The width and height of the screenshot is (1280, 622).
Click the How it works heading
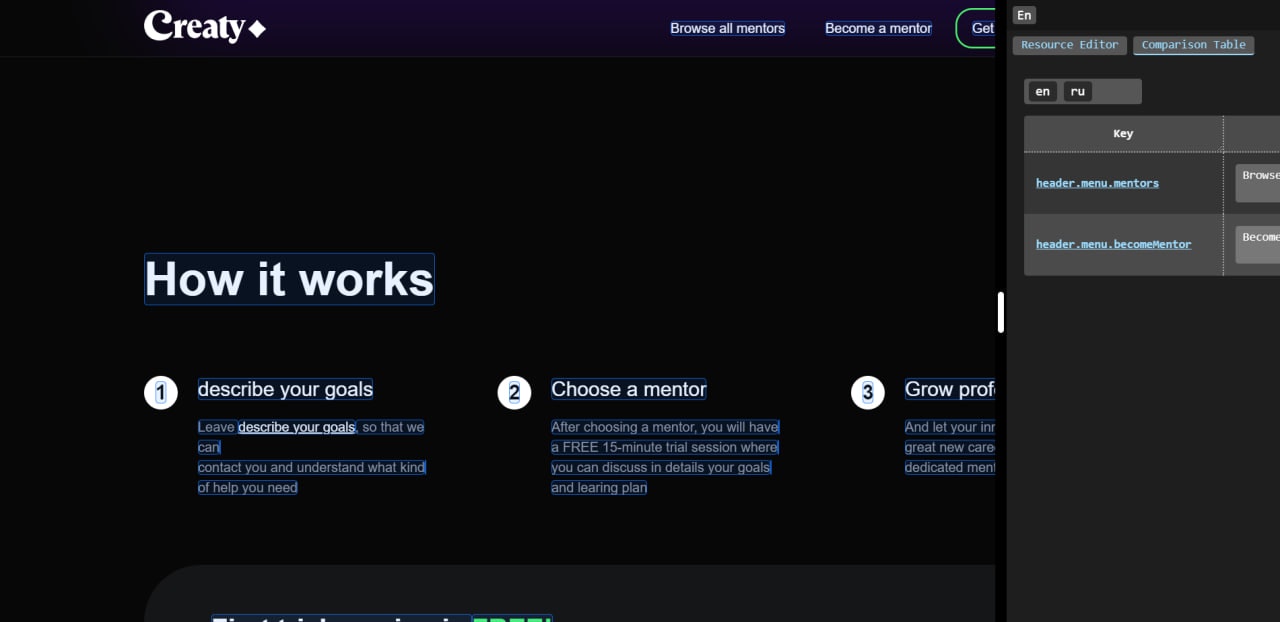click(289, 279)
